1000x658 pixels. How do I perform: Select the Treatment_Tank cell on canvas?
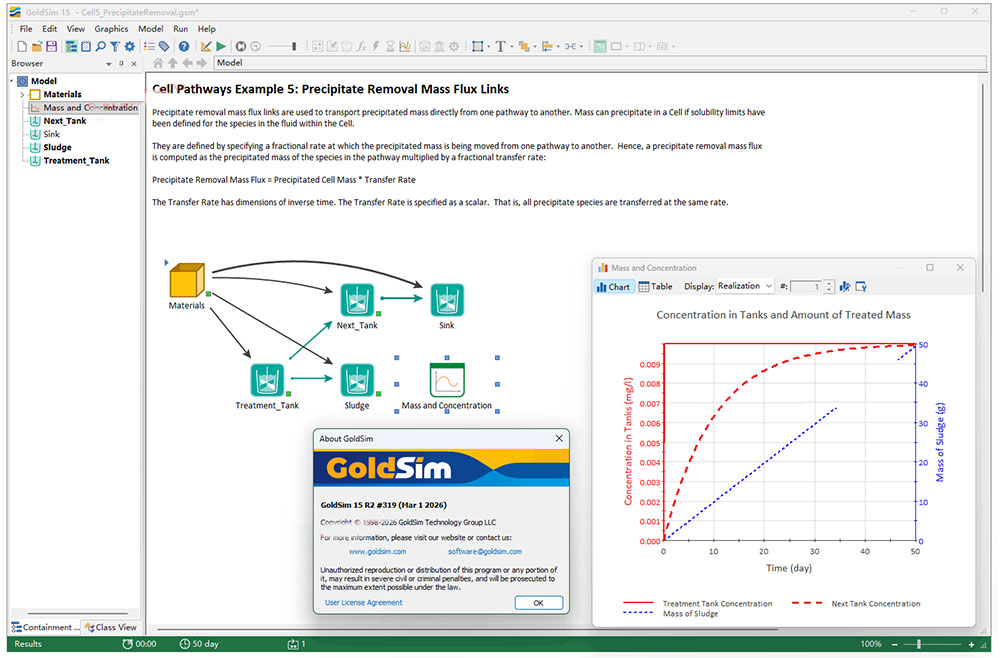pos(267,380)
